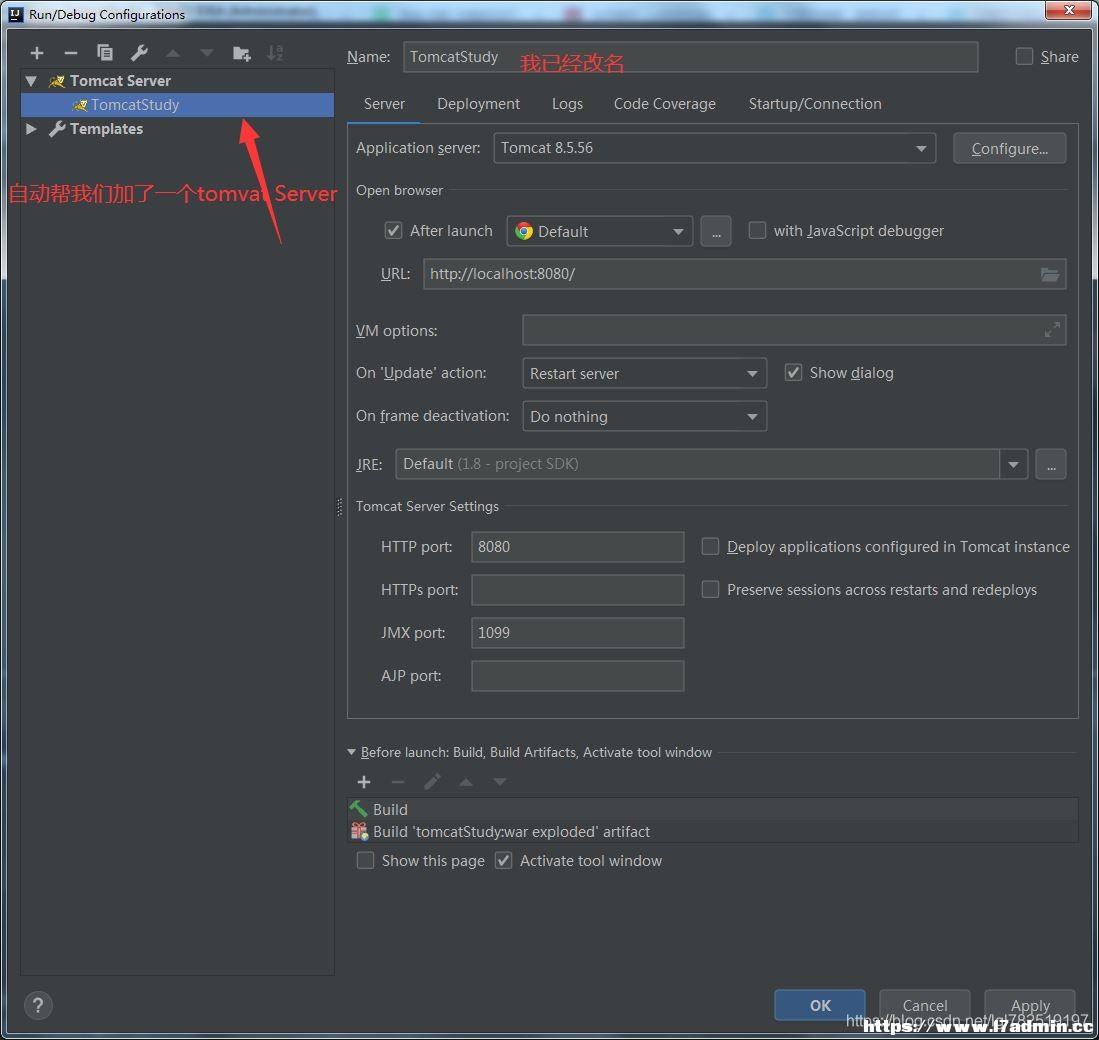Focus the VM options field
The image size is (1099, 1040).
coord(794,330)
